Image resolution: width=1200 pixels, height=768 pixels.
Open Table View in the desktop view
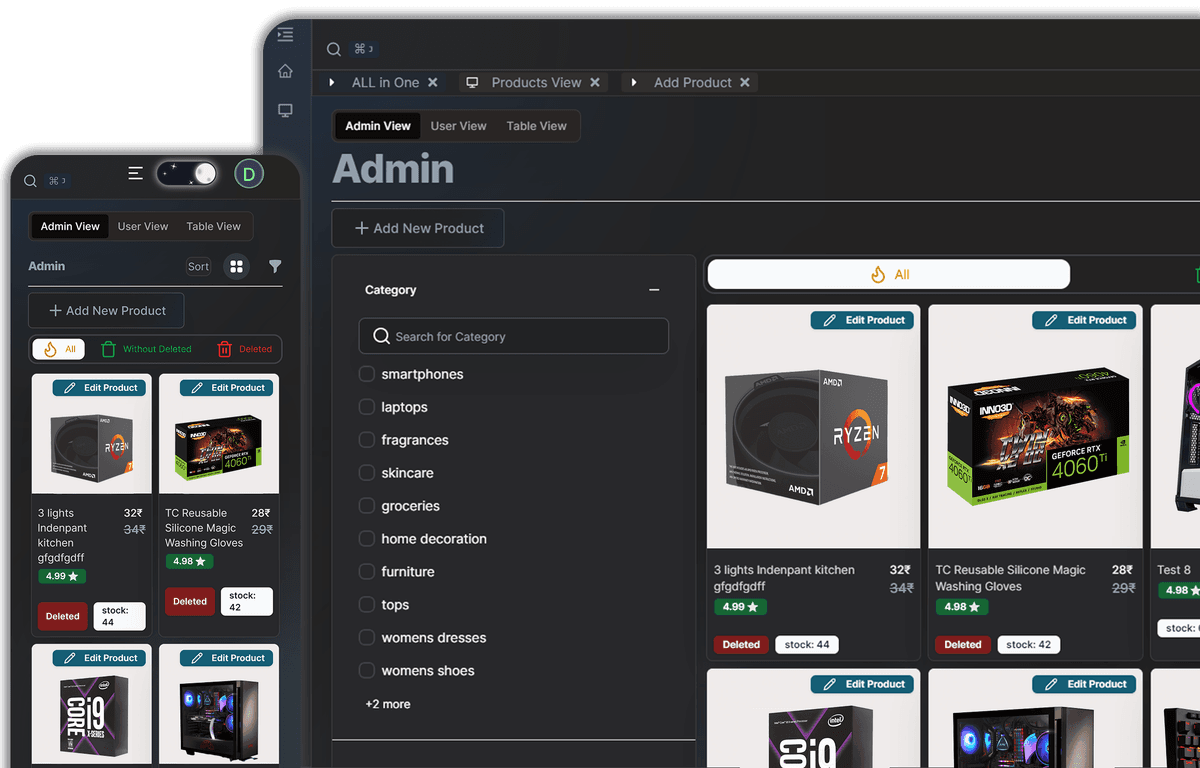[x=537, y=126]
